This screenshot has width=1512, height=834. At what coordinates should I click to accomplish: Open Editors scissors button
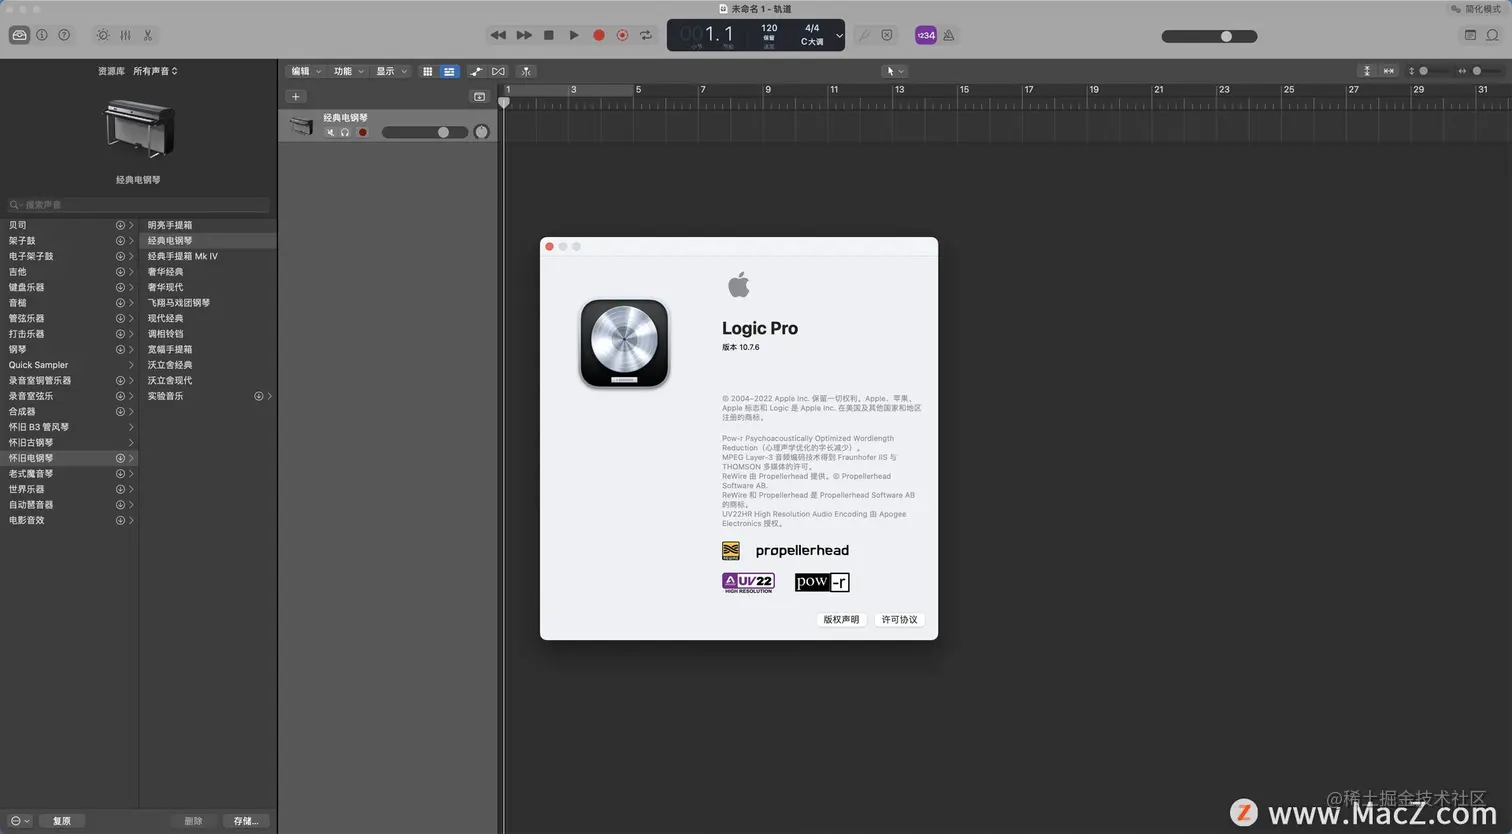tap(147, 35)
